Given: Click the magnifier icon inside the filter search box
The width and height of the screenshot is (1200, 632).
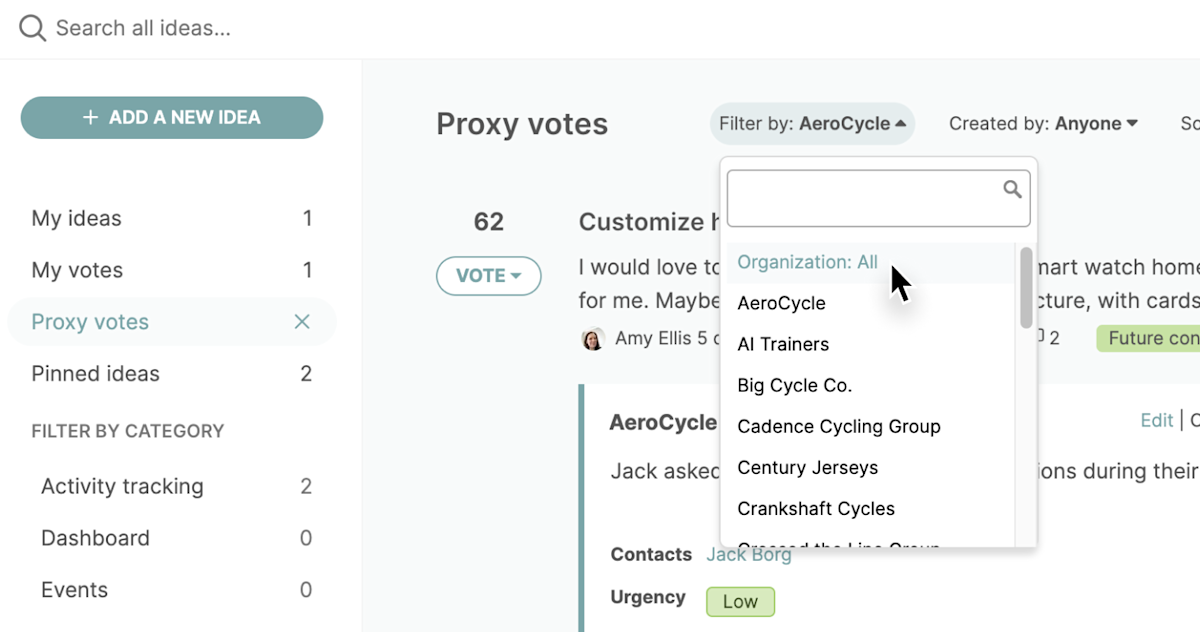Looking at the screenshot, I should pyautogui.click(x=1014, y=188).
